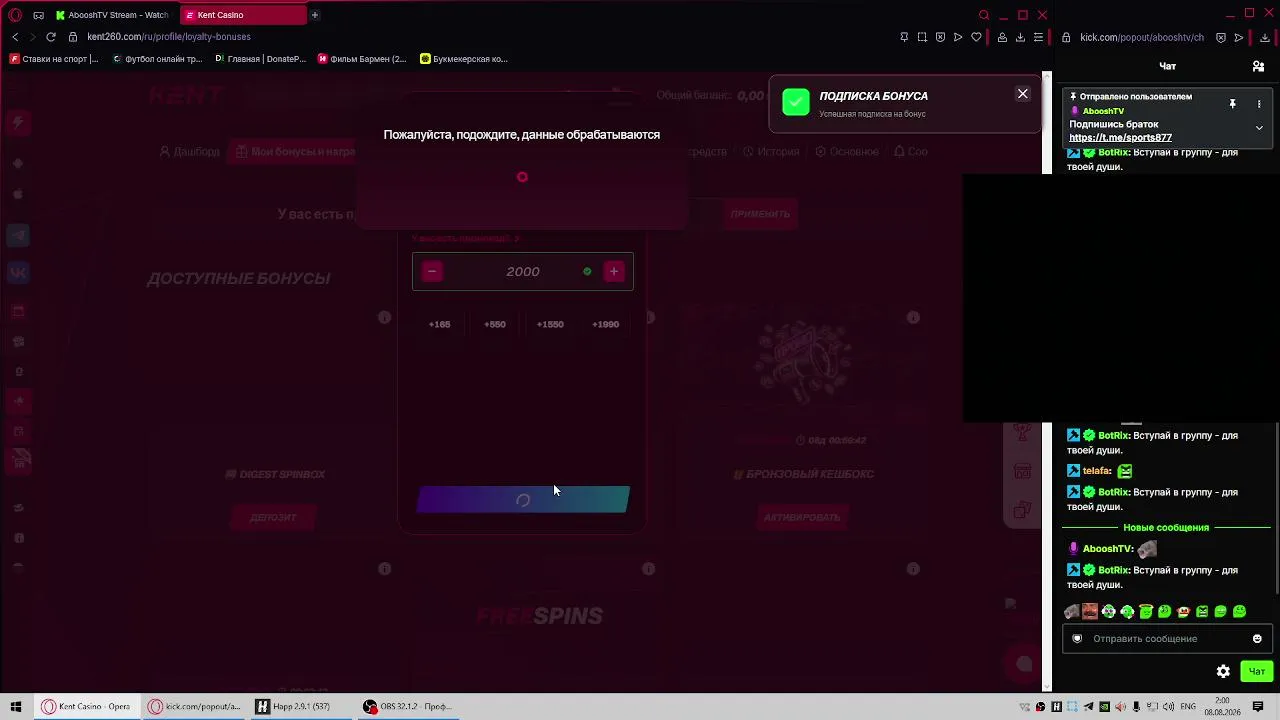
Task: Open the chat users list icon
Action: pos(1258,66)
